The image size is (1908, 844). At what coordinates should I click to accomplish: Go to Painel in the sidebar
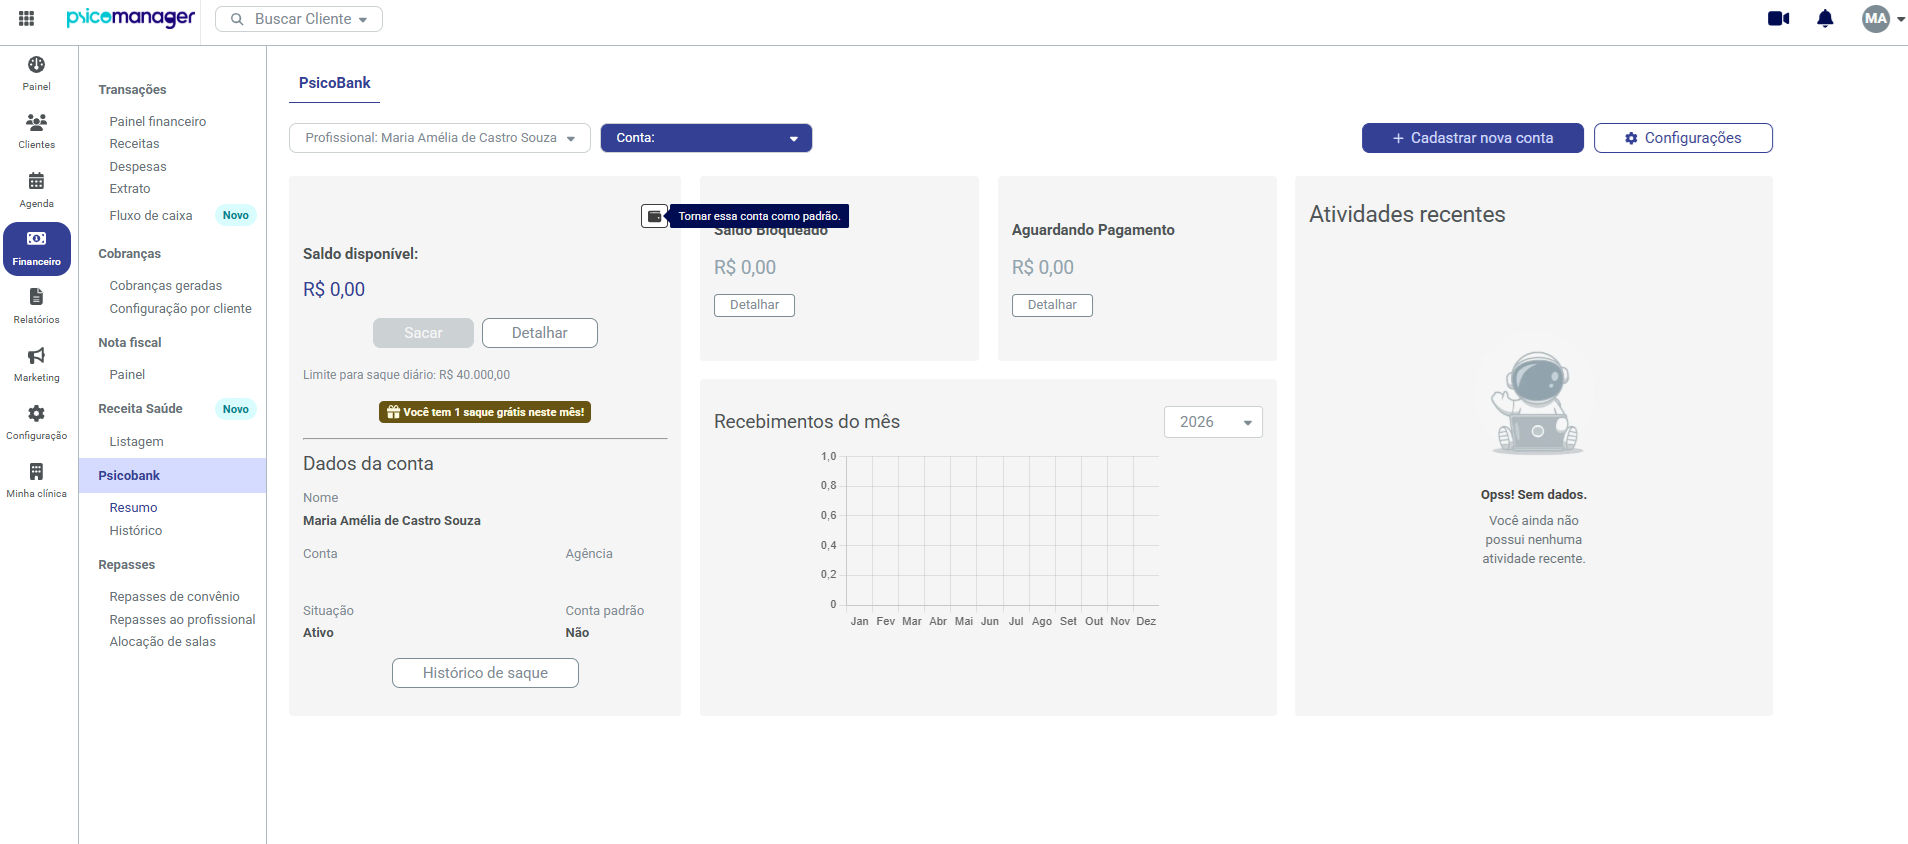pos(37,73)
